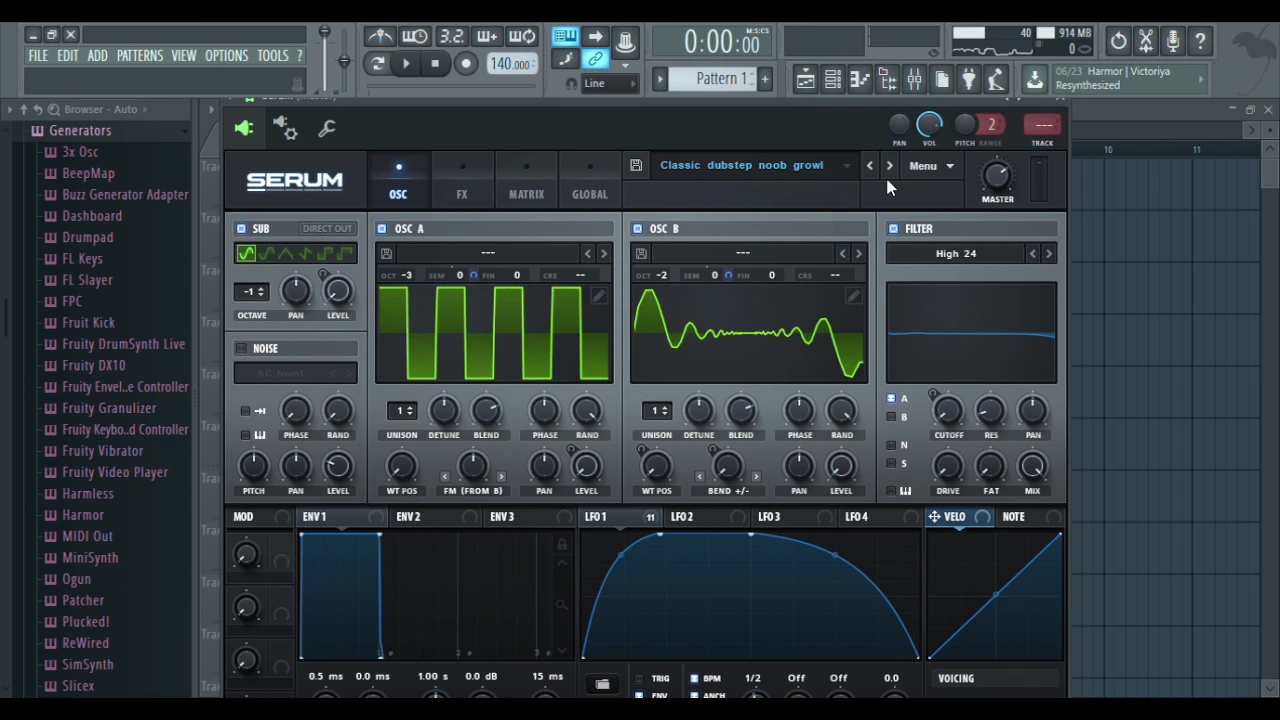Viewport: 1280px width, 720px height.
Task: Go to previous Serum preset arrow
Action: [x=869, y=166]
